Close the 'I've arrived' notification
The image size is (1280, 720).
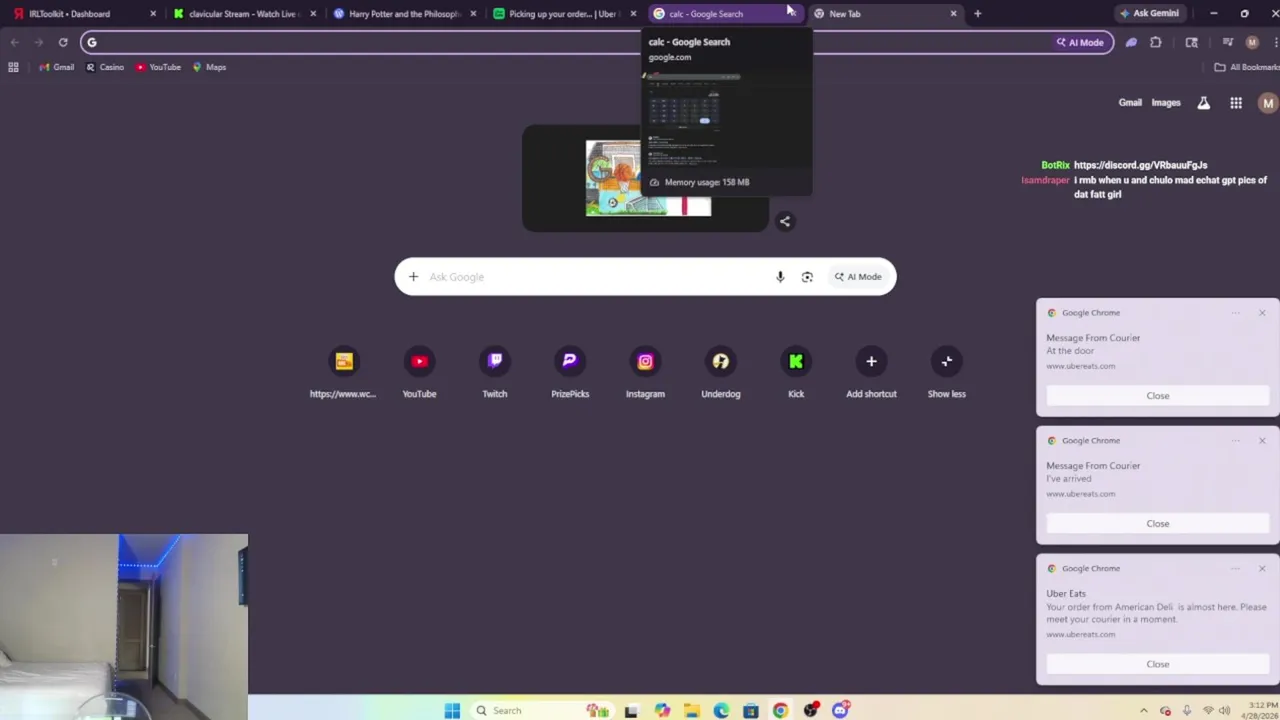pos(1157,524)
